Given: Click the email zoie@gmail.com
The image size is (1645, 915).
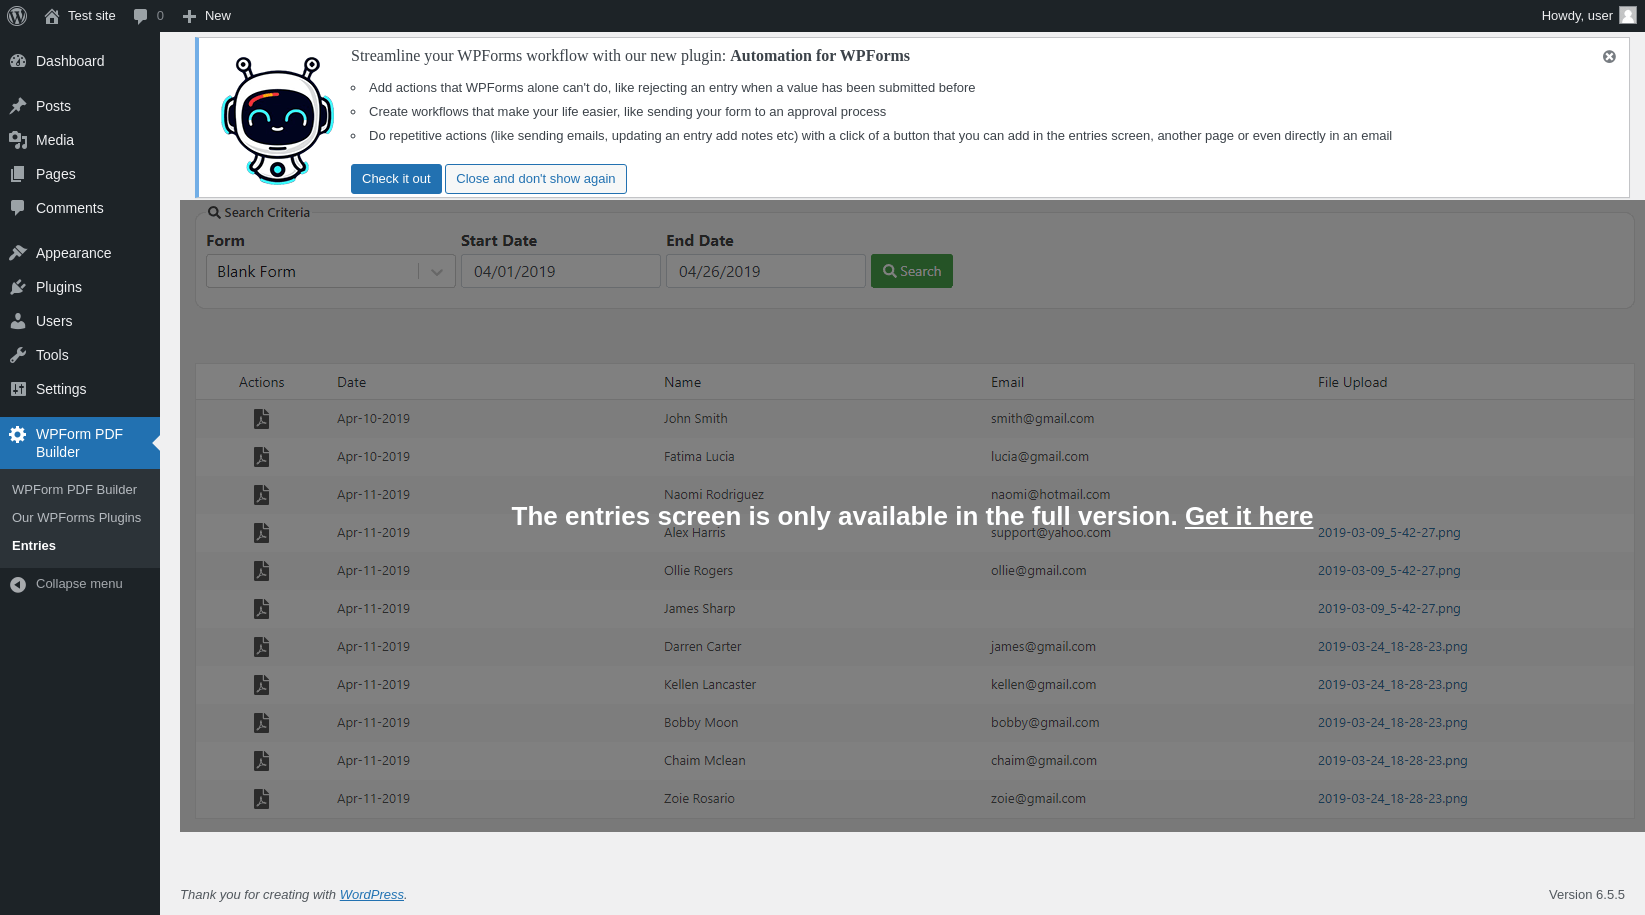Looking at the screenshot, I should pos(1038,799).
